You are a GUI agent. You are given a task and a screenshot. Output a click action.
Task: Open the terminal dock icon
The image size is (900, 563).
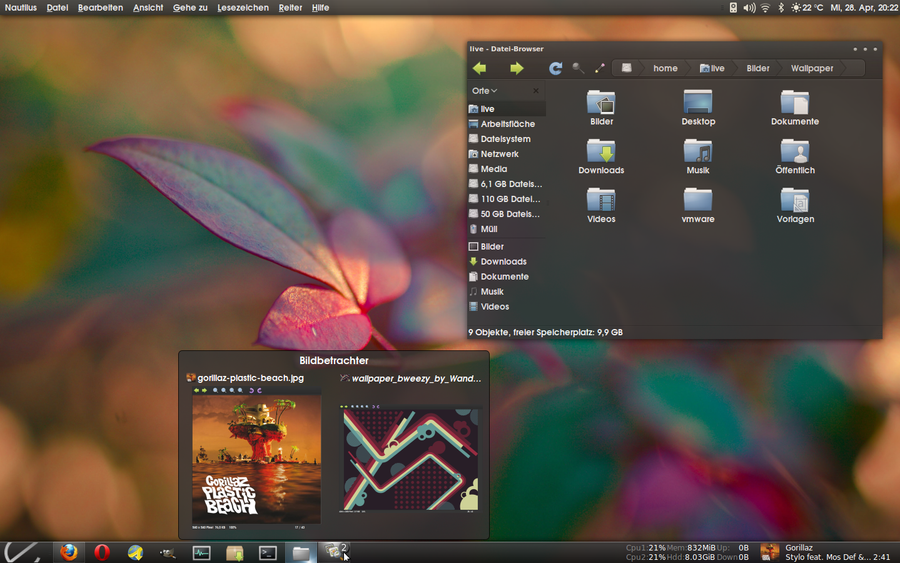(x=268, y=553)
